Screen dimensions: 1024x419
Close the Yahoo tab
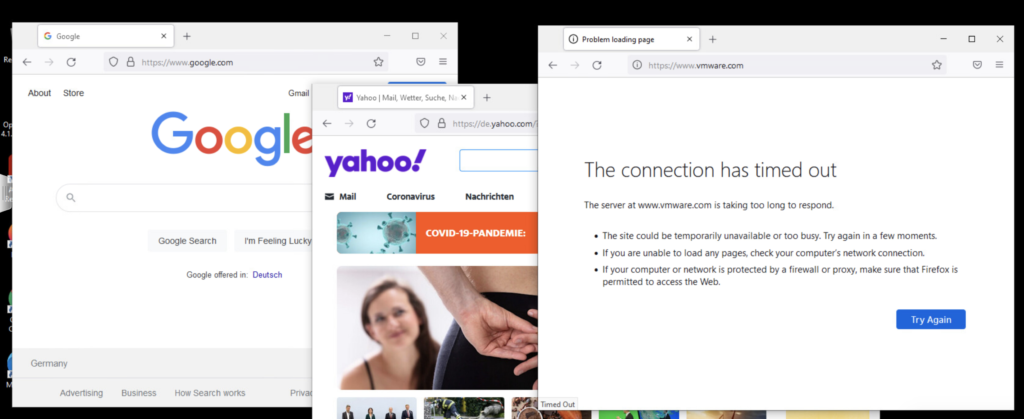tap(464, 98)
